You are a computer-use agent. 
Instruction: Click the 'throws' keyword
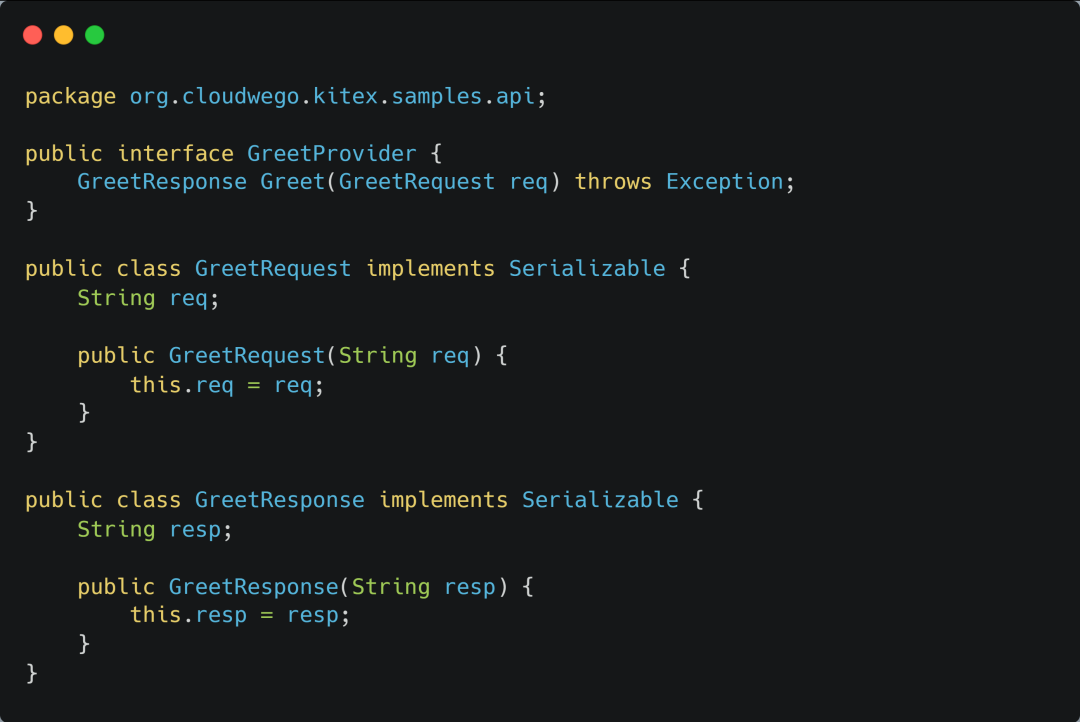(613, 182)
